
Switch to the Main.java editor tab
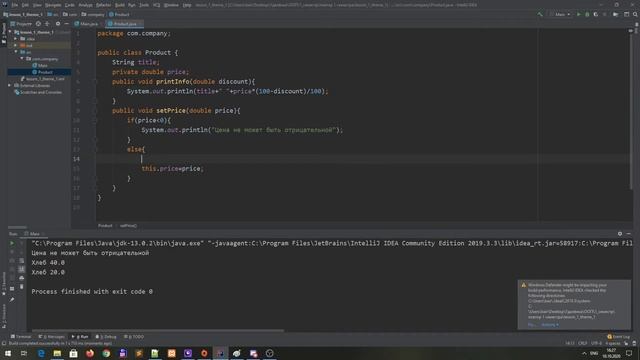pyautogui.click(x=87, y=24)
